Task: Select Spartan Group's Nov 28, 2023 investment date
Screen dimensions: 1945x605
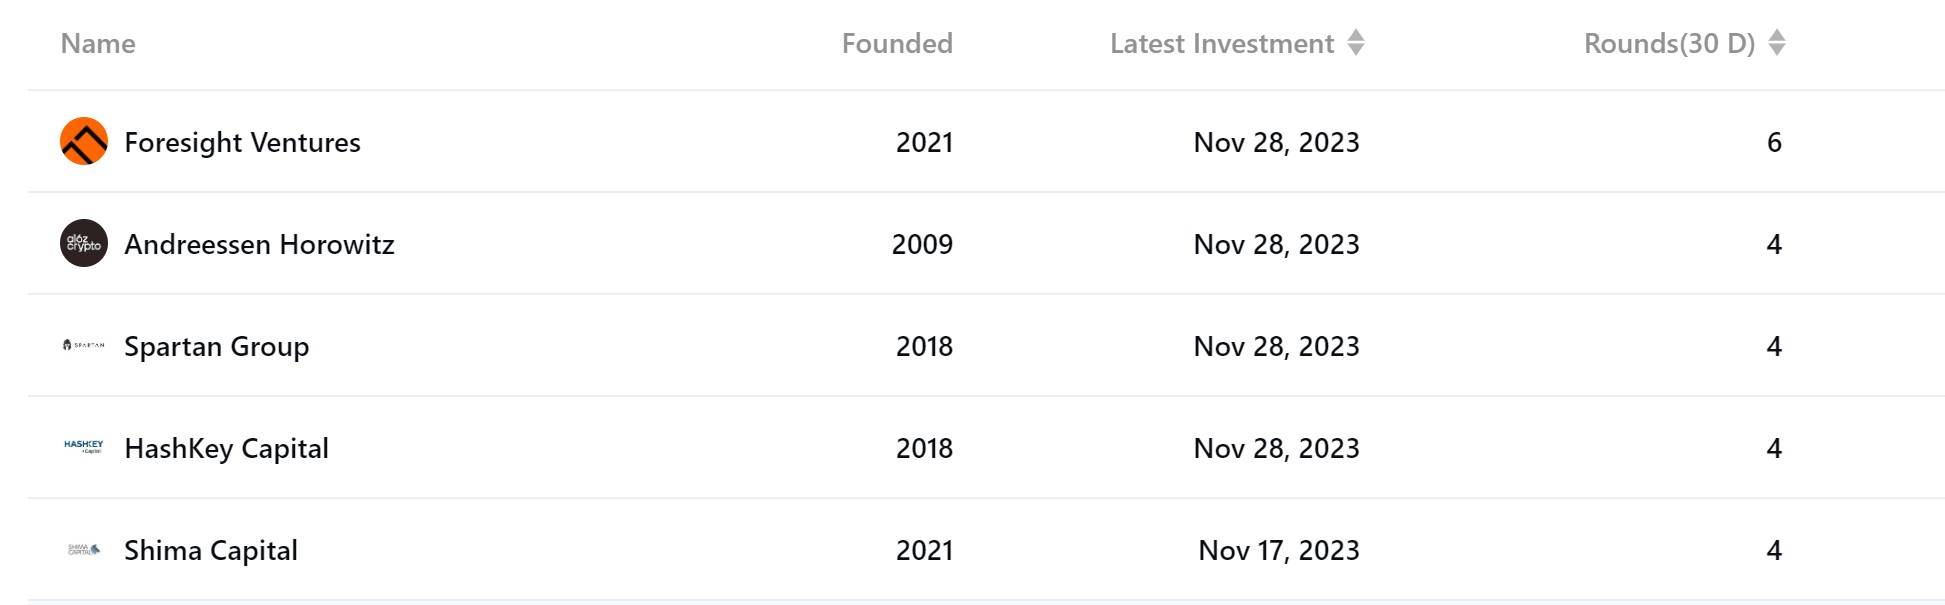Action: click(1277, 346)
